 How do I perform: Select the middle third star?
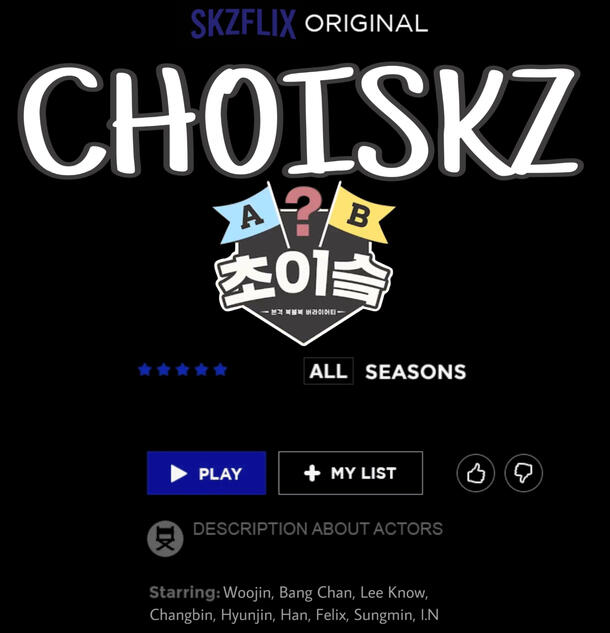(x=182, y=369)
